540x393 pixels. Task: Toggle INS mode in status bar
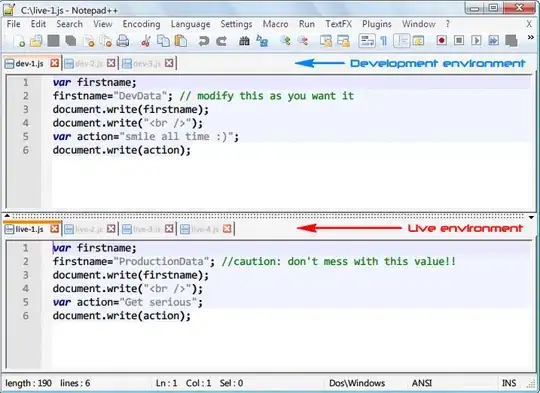(509, 383)
